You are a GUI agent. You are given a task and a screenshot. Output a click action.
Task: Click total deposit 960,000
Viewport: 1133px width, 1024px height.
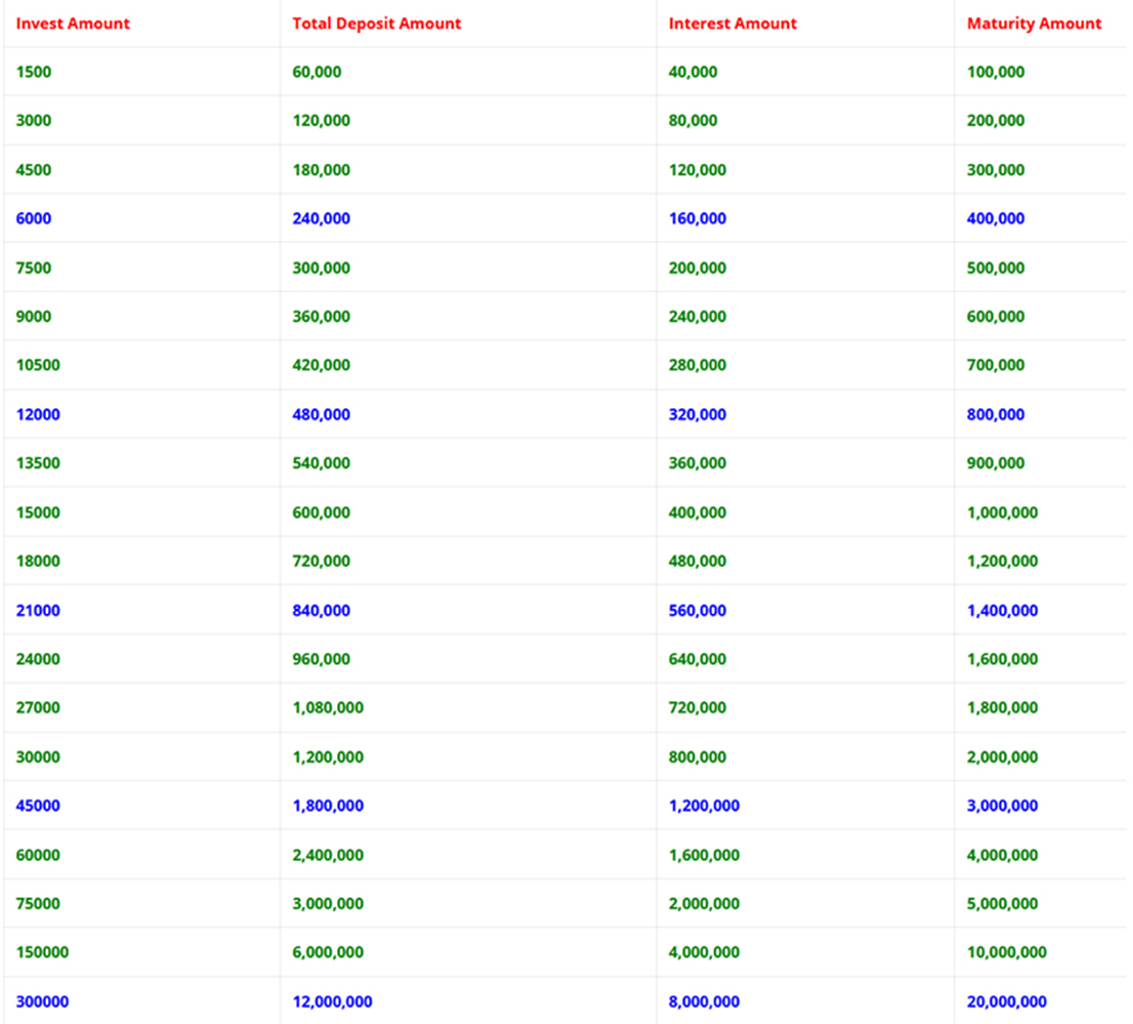click(321, 658)
